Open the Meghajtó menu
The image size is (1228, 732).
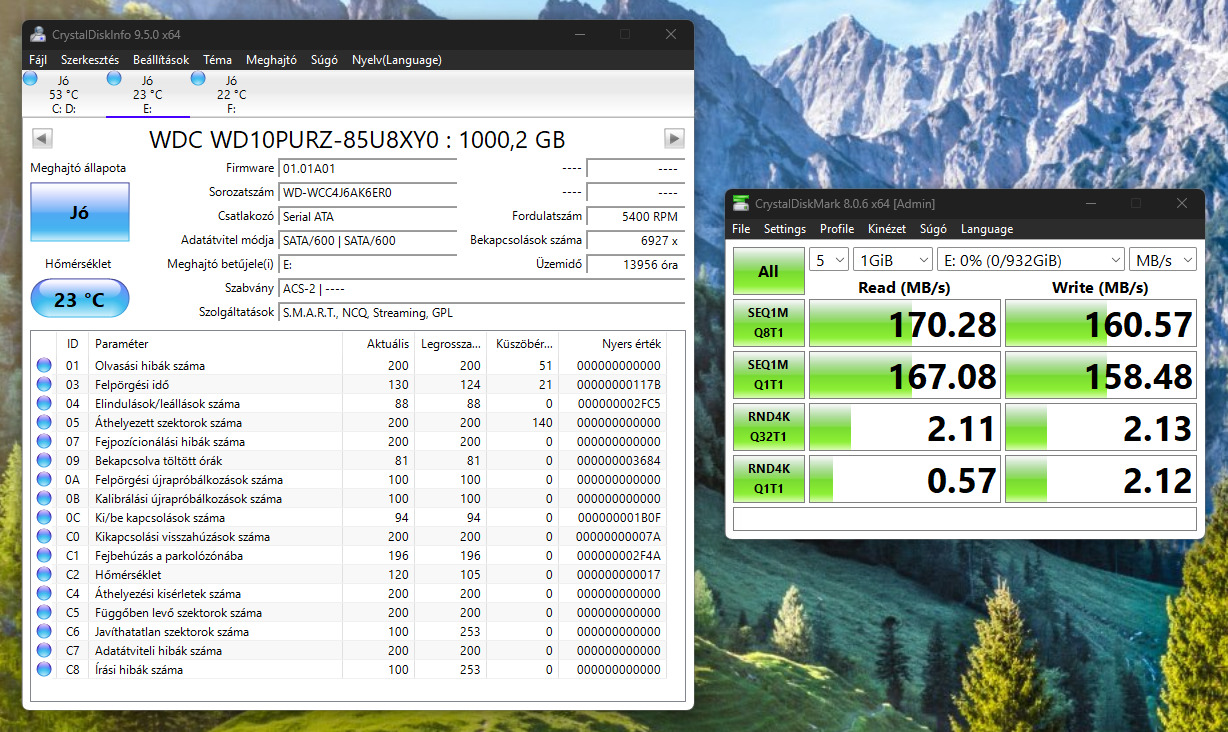pyautogui.click(x=271, y=60)
